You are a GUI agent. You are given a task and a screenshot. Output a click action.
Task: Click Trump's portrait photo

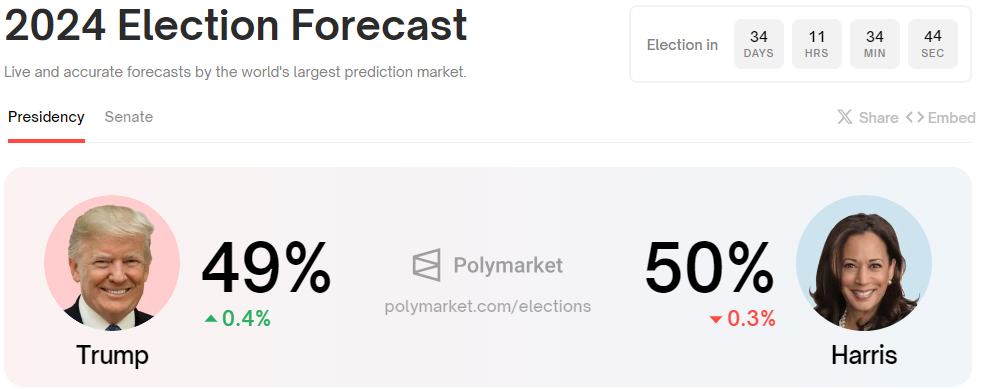click(x=112, y=263)
